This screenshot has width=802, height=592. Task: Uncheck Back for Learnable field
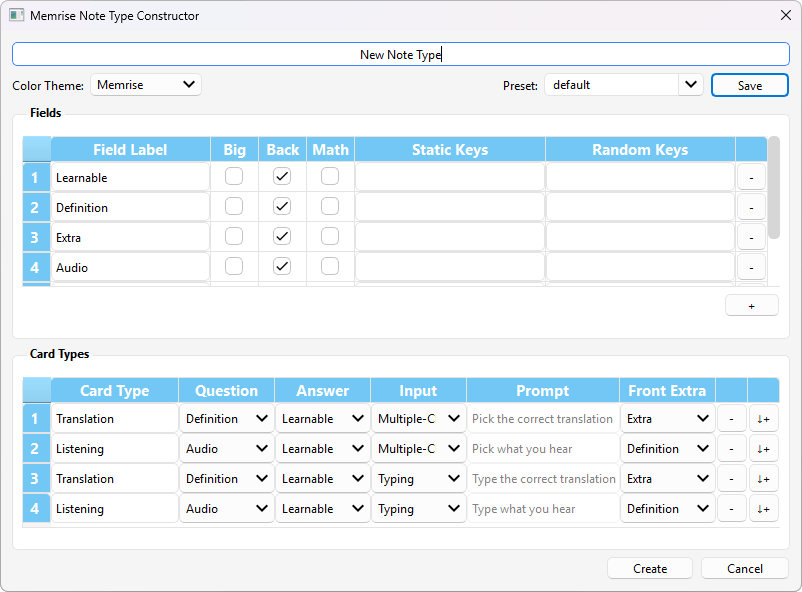[282, 177]
